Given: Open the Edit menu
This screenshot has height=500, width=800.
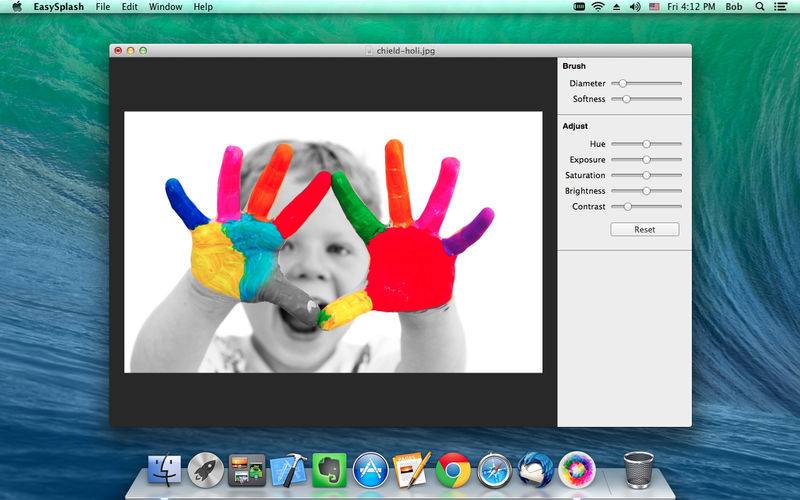Looking at the screenshot, I should tap(130, 7).
